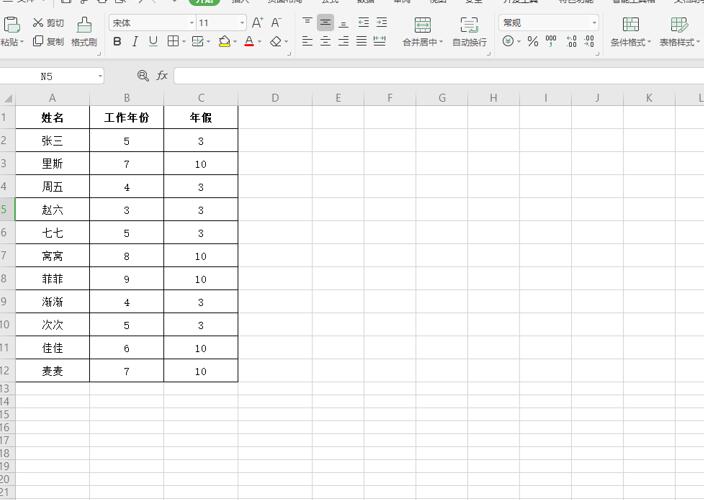The height and width of the screenshot is (500, 704).
Task: Click the Name Box showing N5
Action: (46, 76)
